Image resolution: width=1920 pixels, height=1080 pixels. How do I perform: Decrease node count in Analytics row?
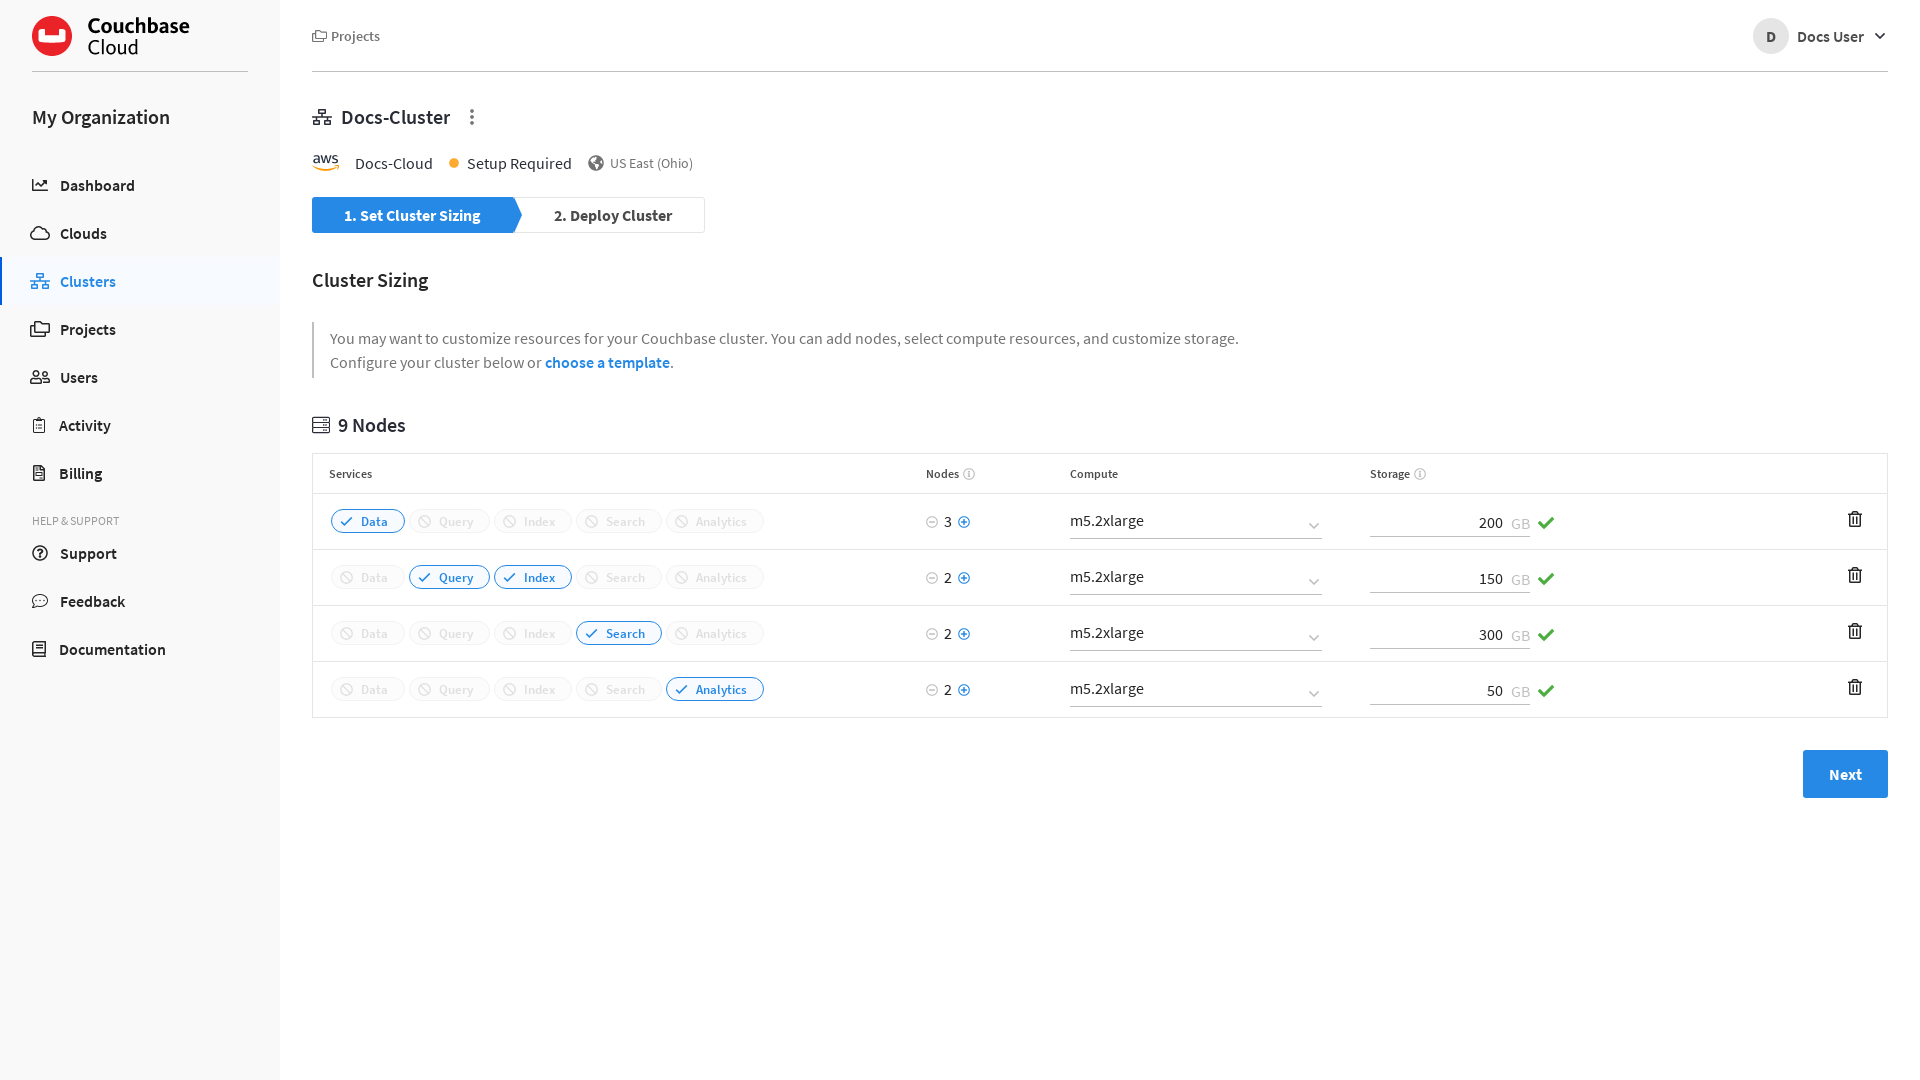[932, 690]
